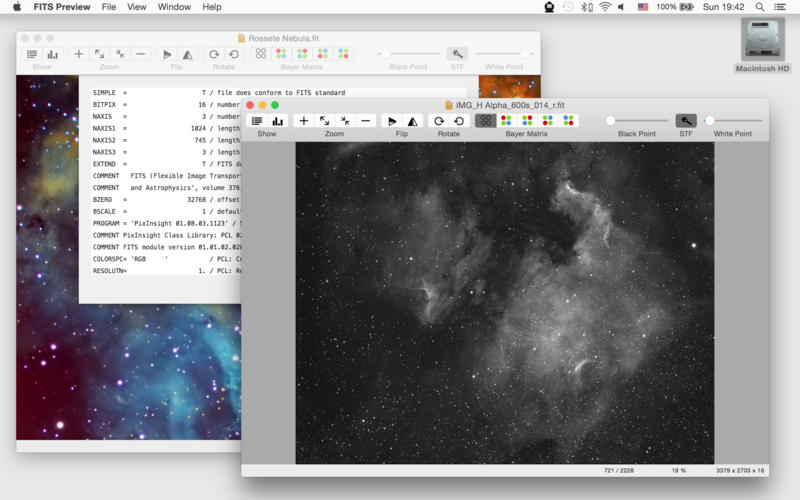Viewport: 800px width, 500px height.
Task: Open Notification Center in menu bar
Action: click(780, 7)
